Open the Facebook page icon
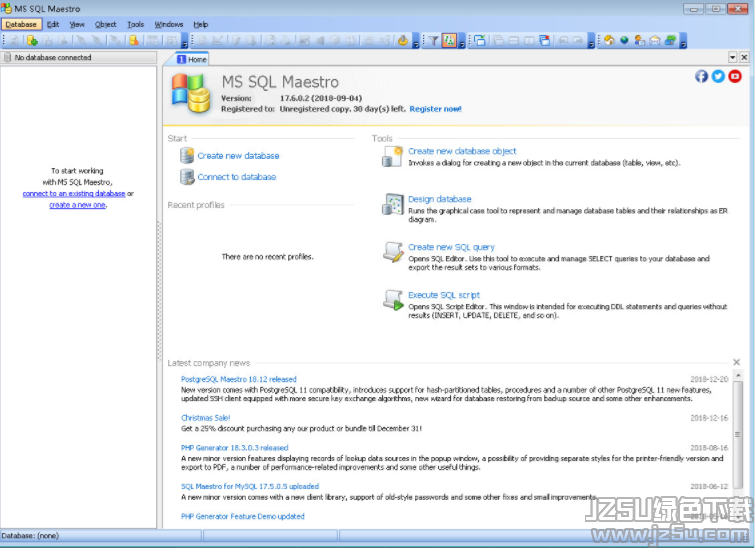755x548 pixels. click(x=701, y=76)
